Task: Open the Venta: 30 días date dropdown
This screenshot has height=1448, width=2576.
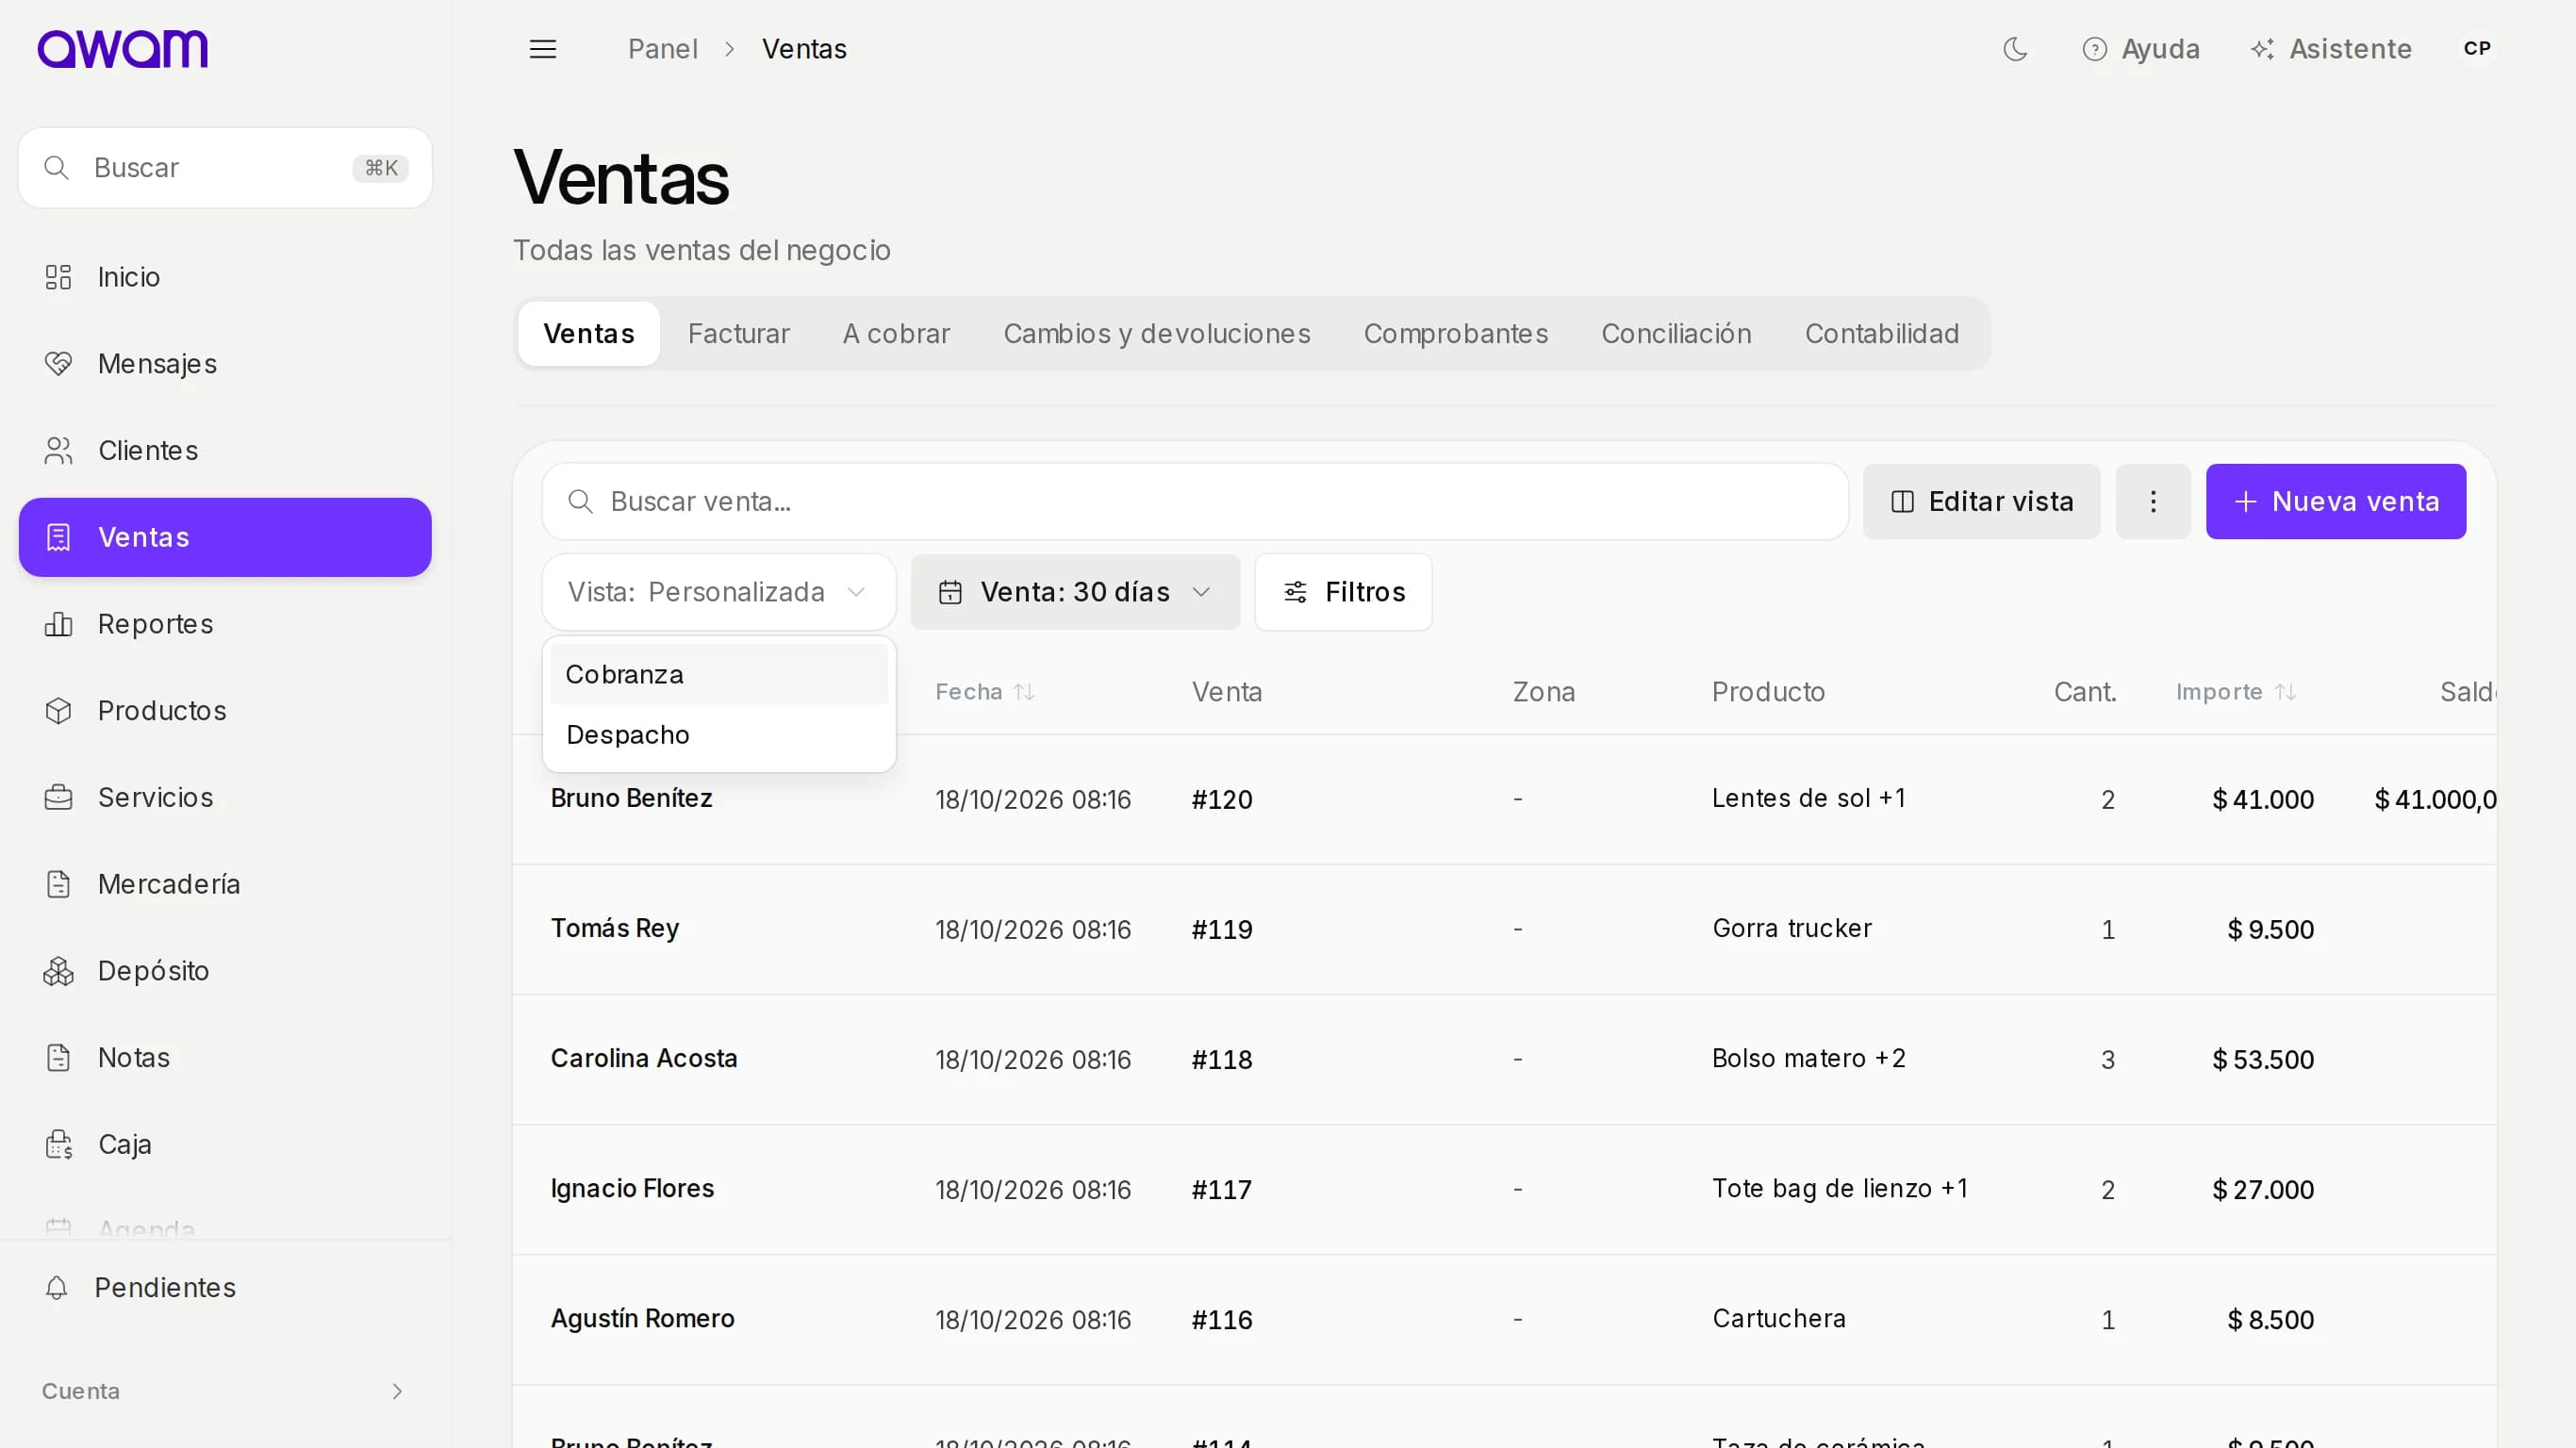Action: (x=1075, y=593)
